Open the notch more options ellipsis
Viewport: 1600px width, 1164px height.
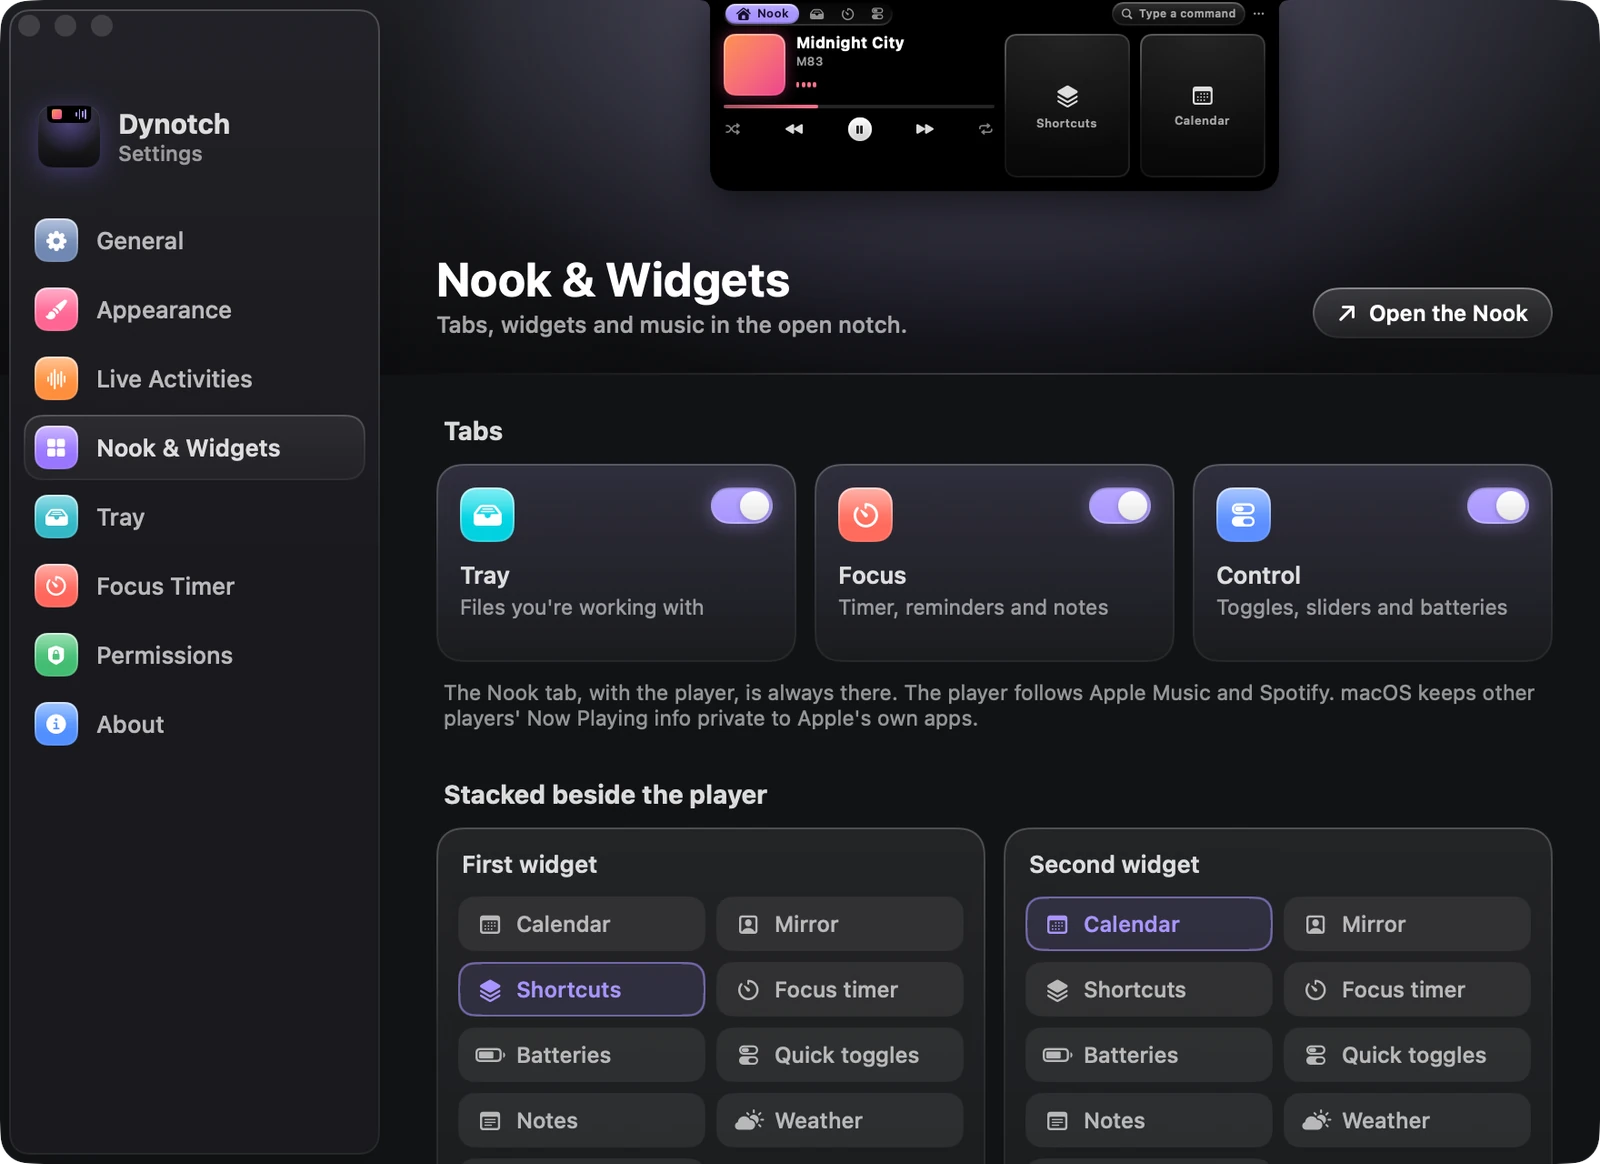[x=1259, y=14]
